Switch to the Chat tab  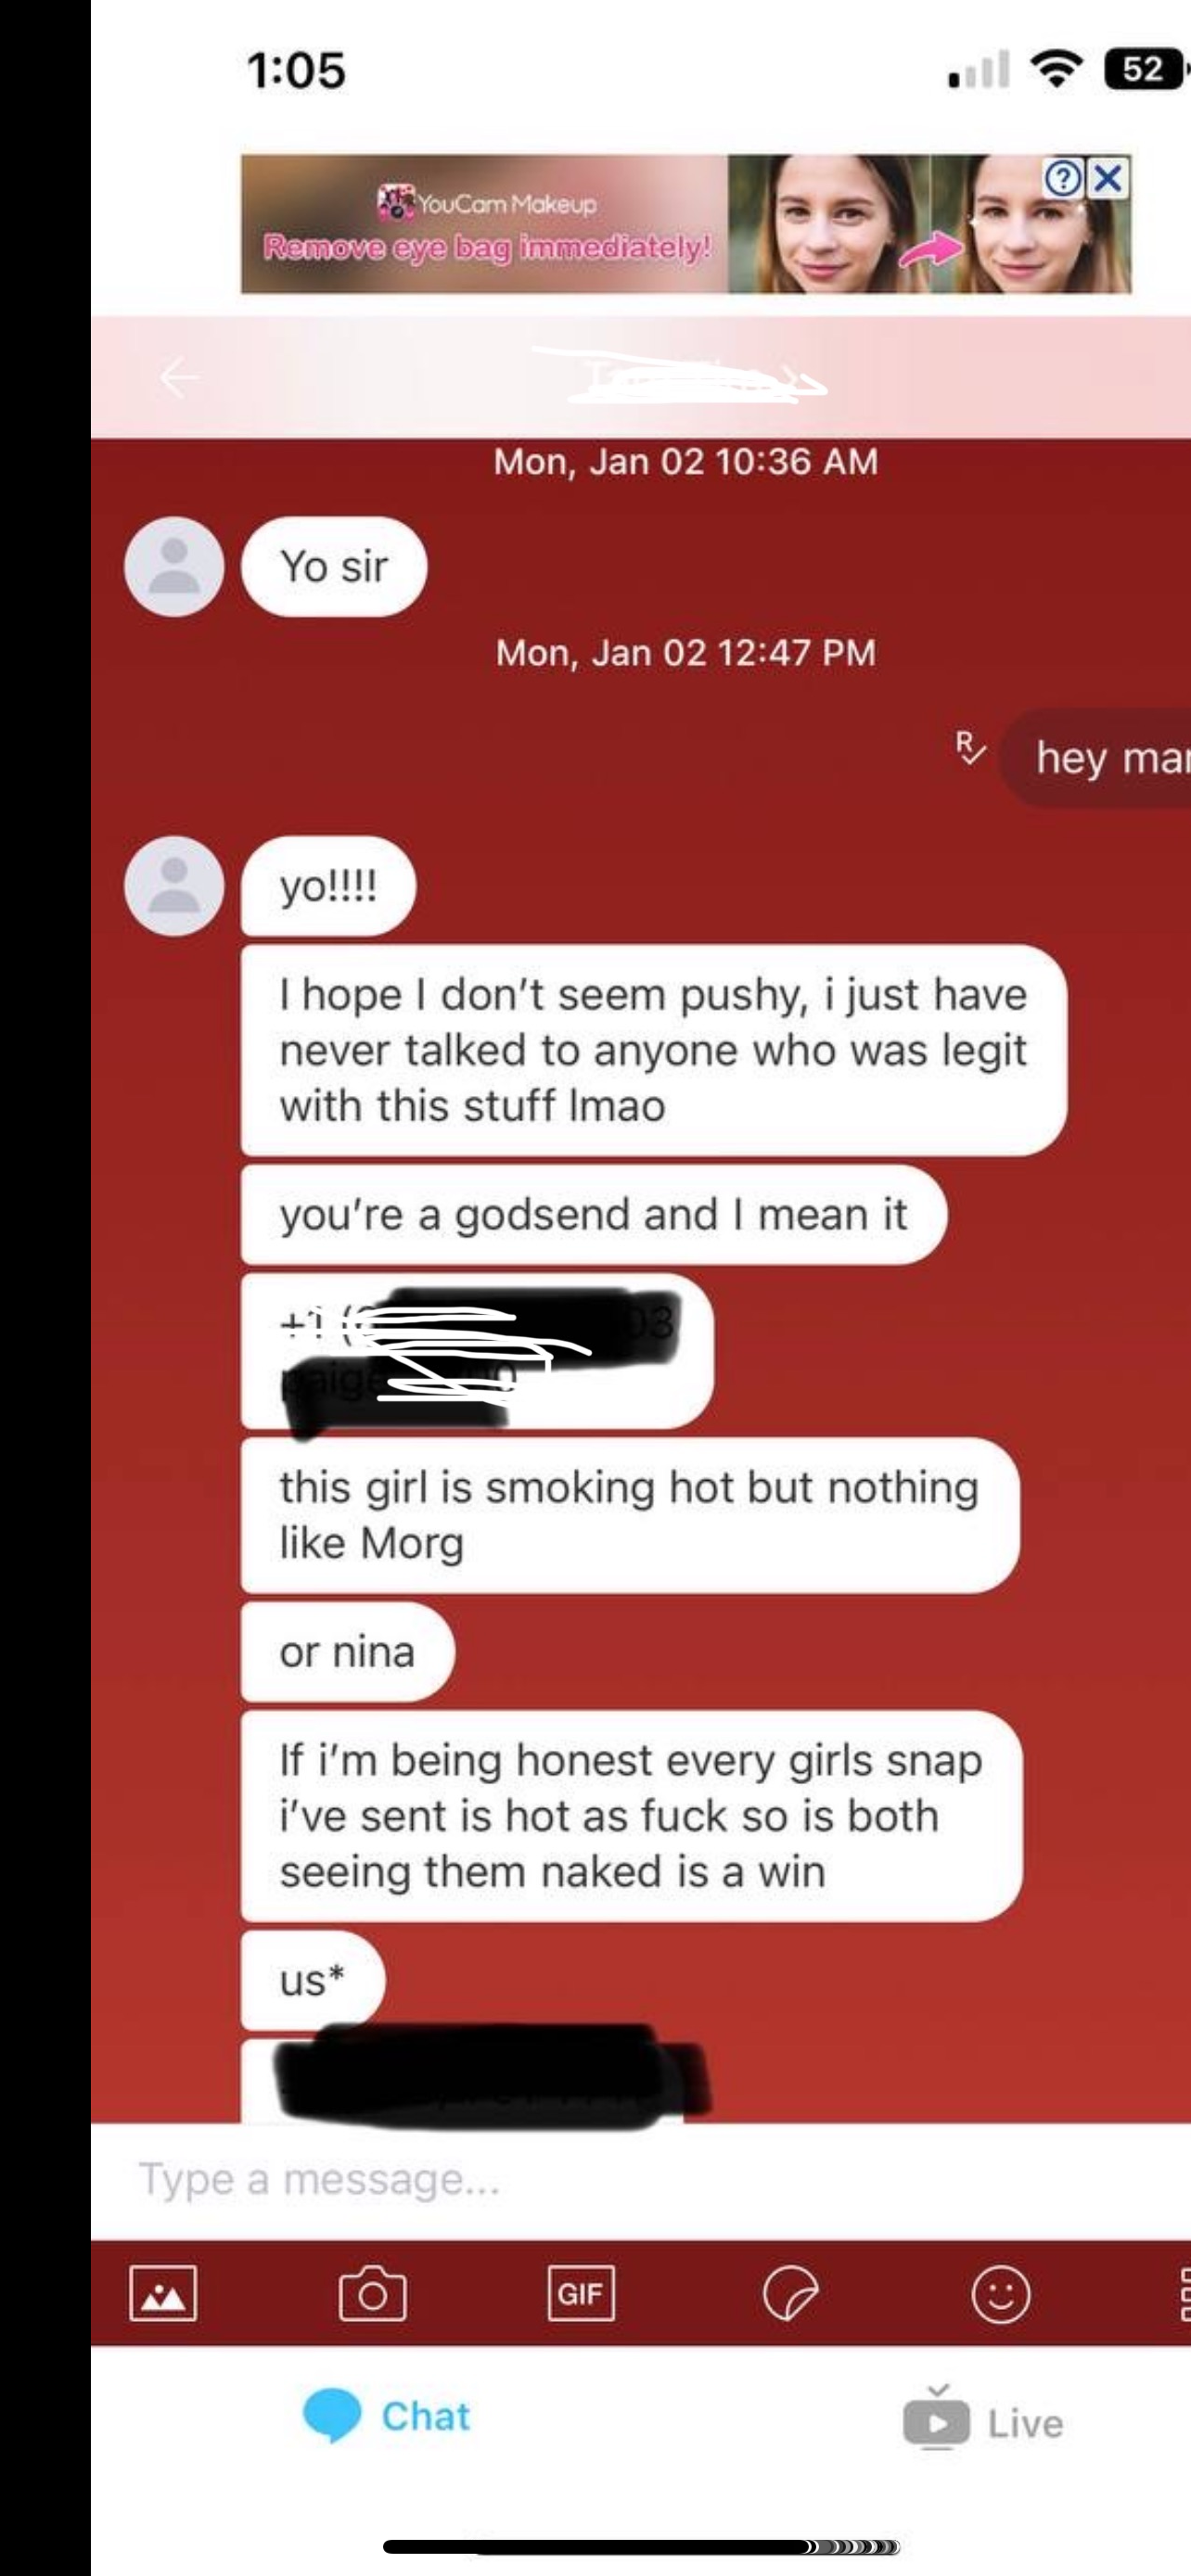coord(386,2416)
